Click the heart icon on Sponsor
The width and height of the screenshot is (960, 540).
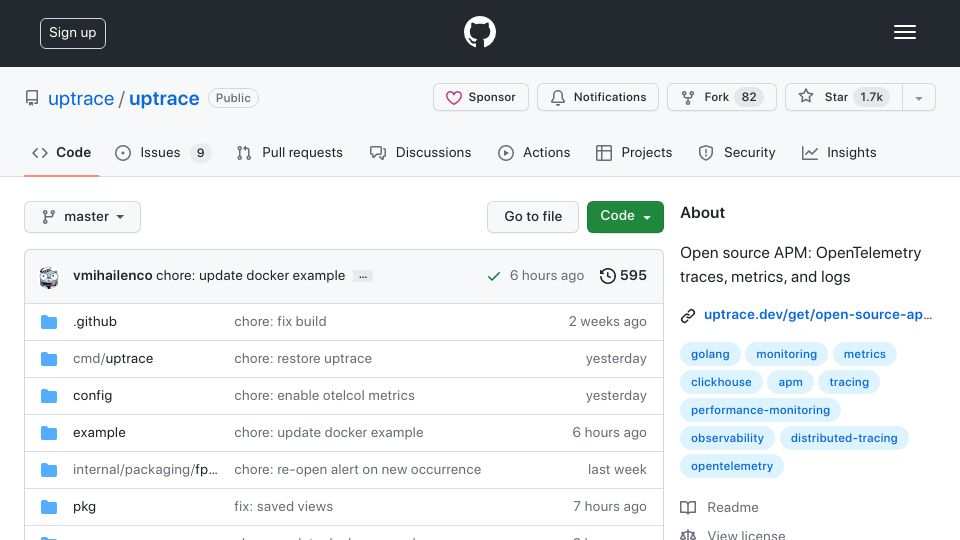pos(454,97)
